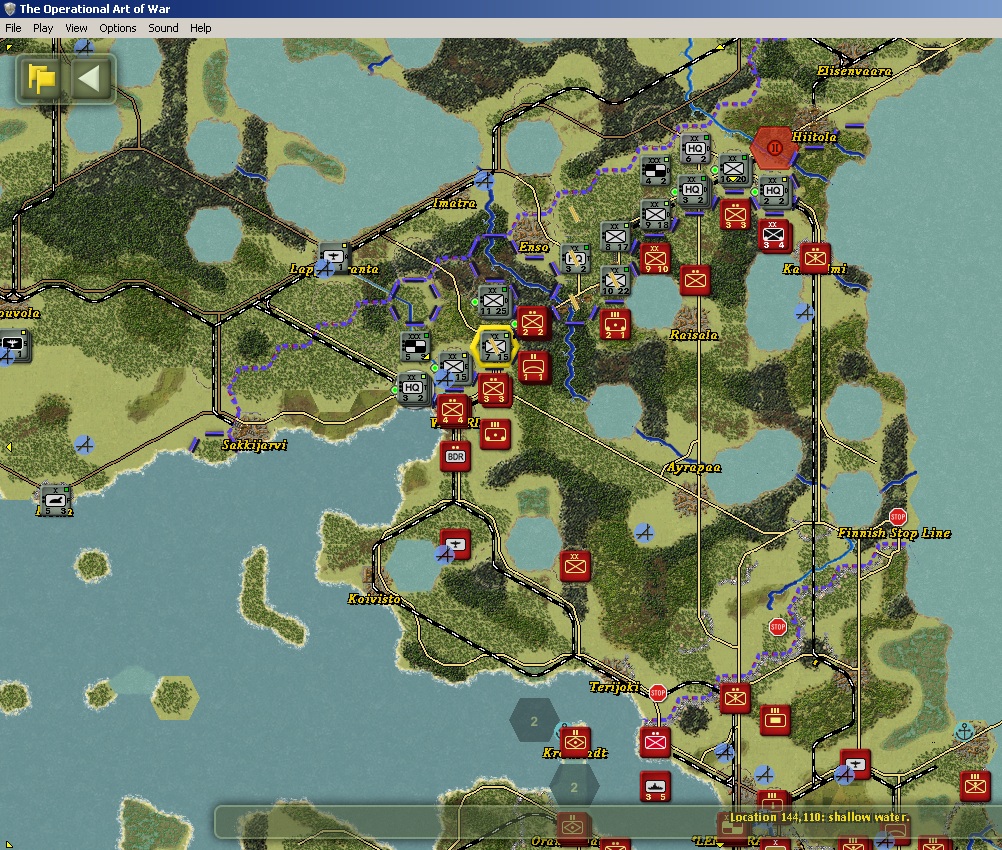The image size is (1002, 850).
Task: Select the gray 16-20 infantry unit
Action: click(x=734, y=169)
